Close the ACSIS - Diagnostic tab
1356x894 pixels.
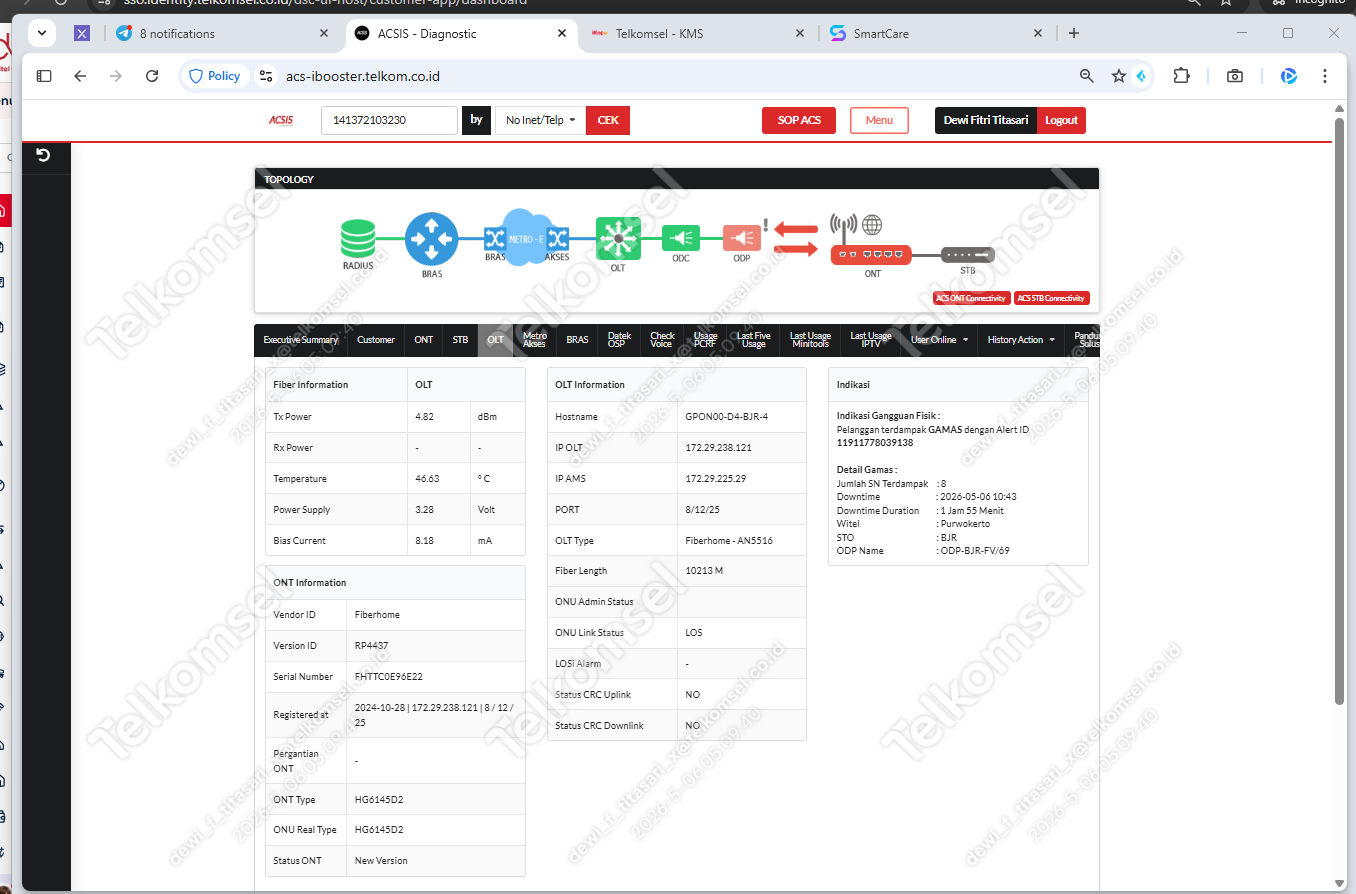pos(562,33)
